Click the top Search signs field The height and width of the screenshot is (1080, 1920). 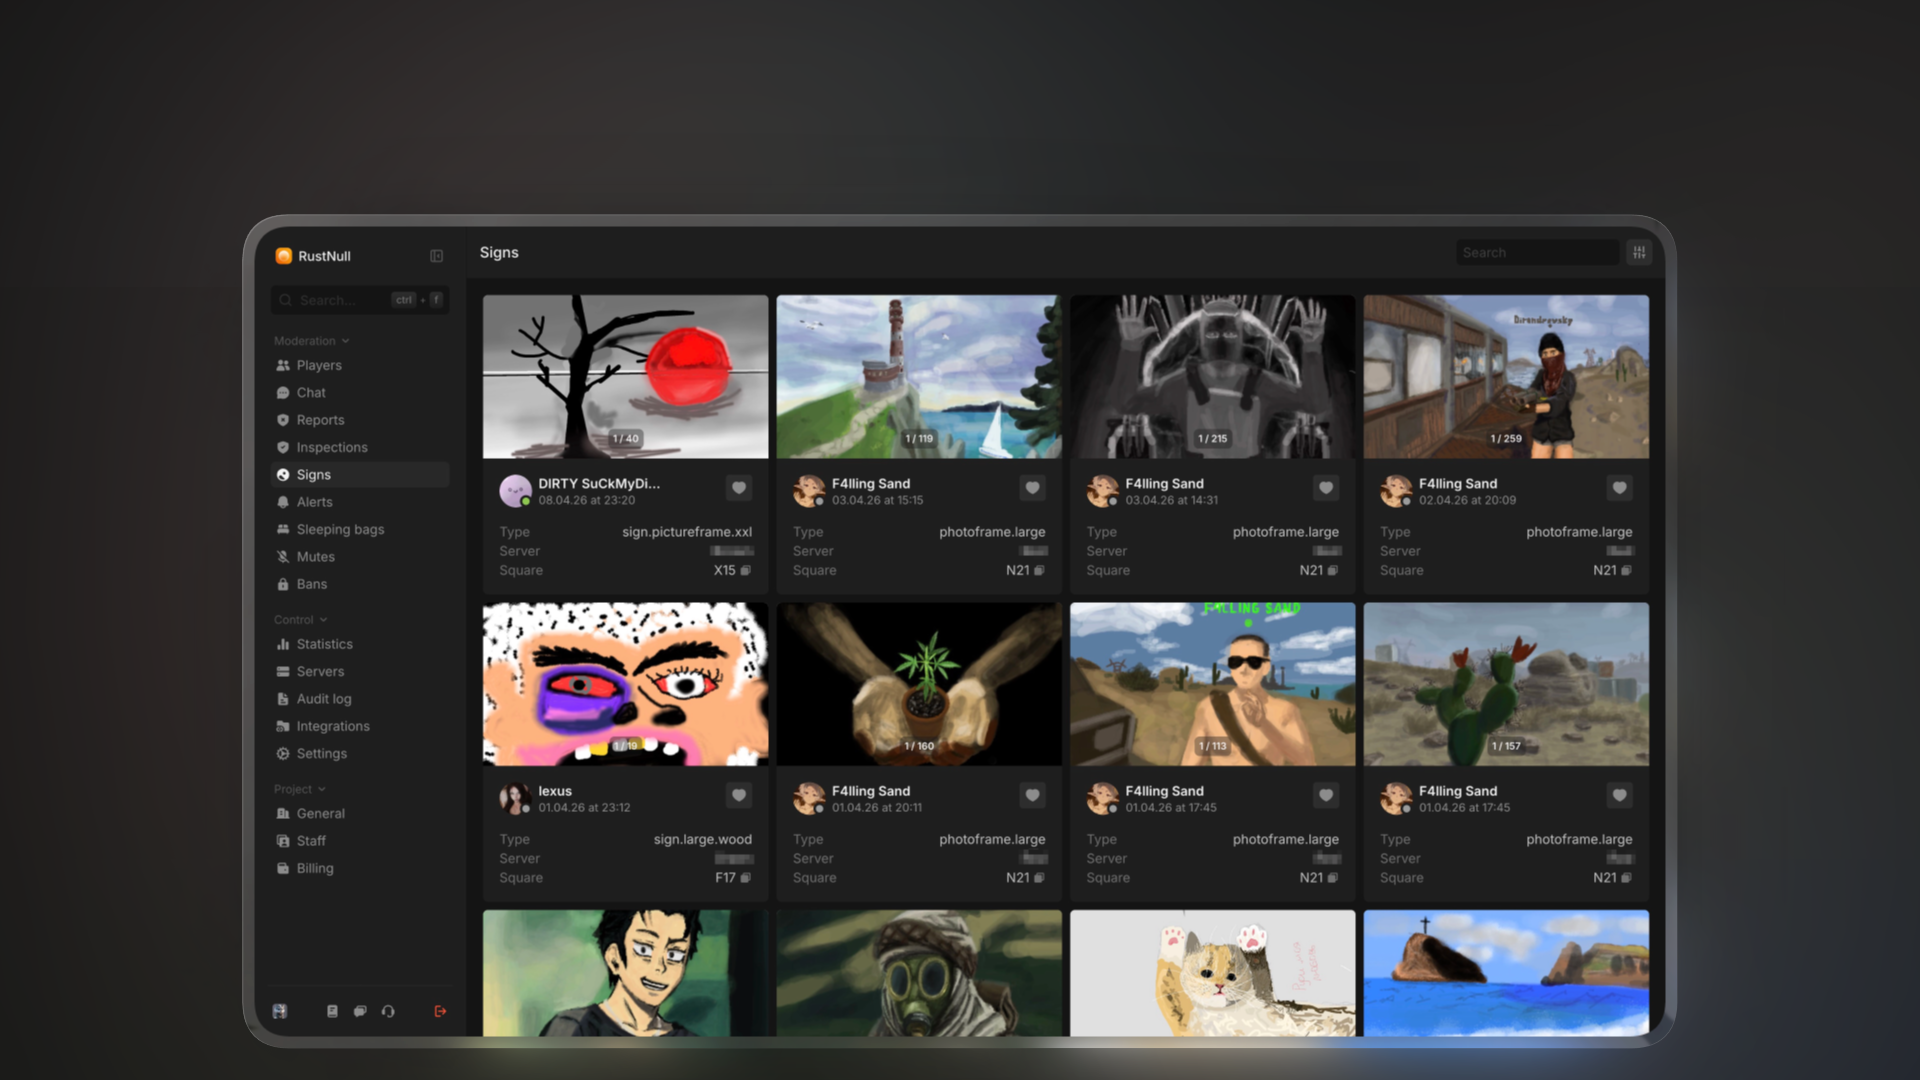(x=1536, y=253)
